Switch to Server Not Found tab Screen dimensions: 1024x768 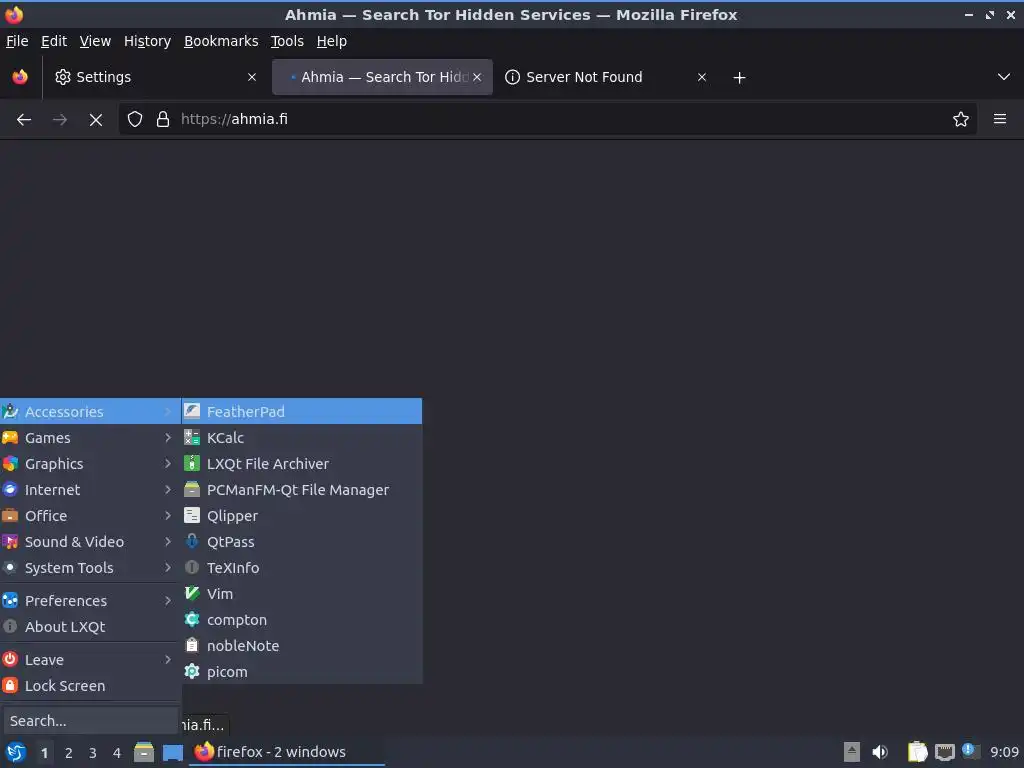click(606, 77)
